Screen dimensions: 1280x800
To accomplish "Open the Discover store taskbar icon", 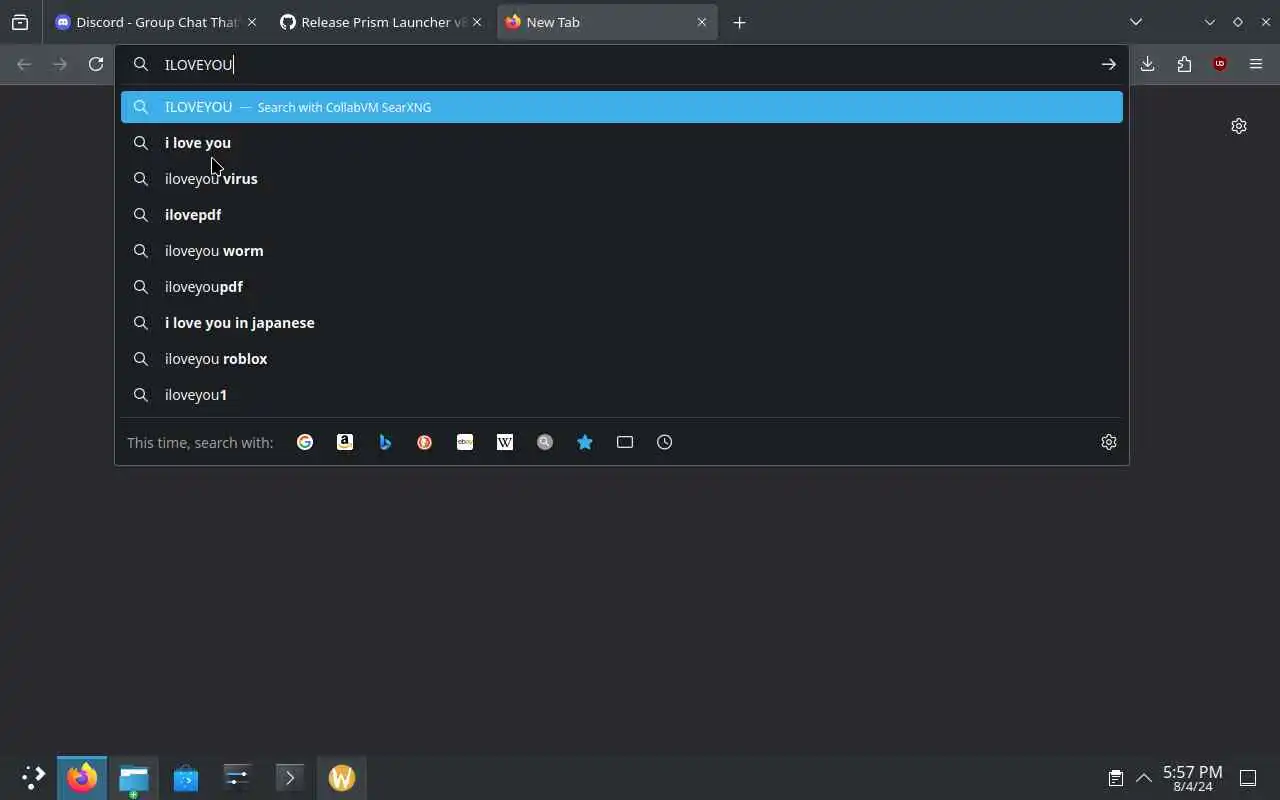I will (186, 777).
